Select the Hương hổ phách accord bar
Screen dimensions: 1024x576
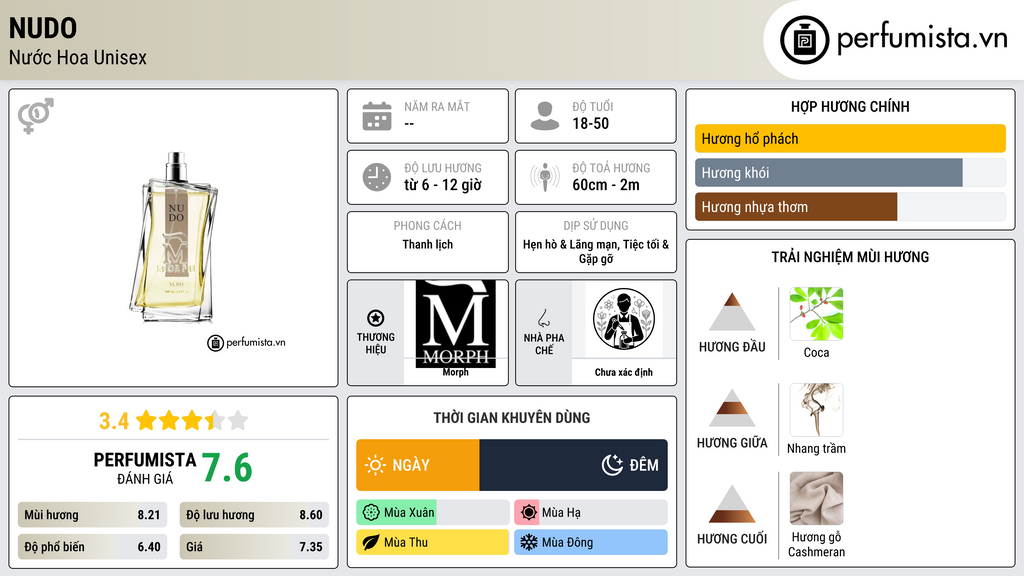[x=850, y=138]
